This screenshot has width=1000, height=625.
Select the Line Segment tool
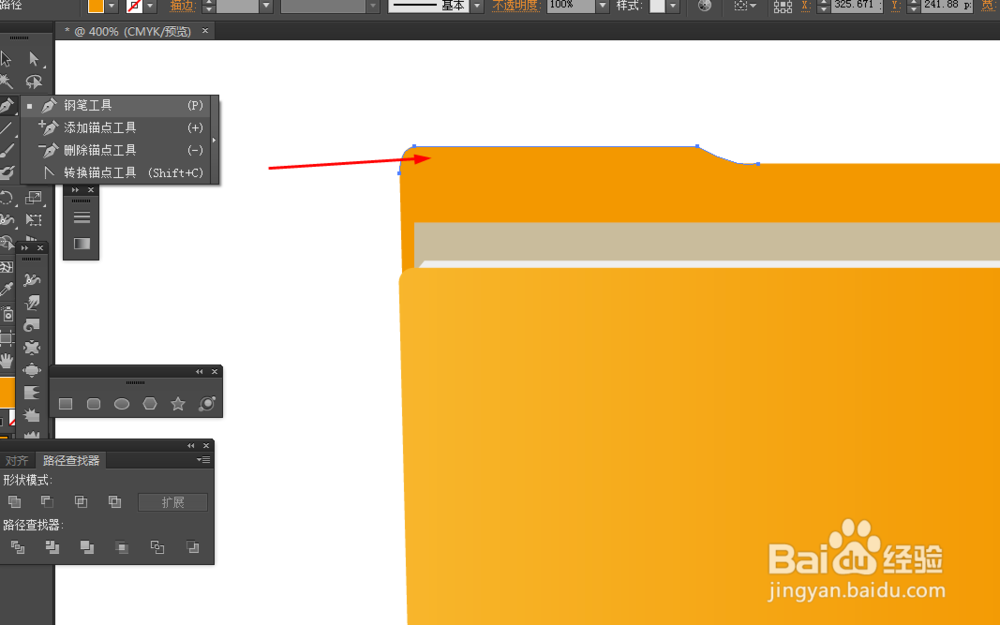tap(6, 128)
